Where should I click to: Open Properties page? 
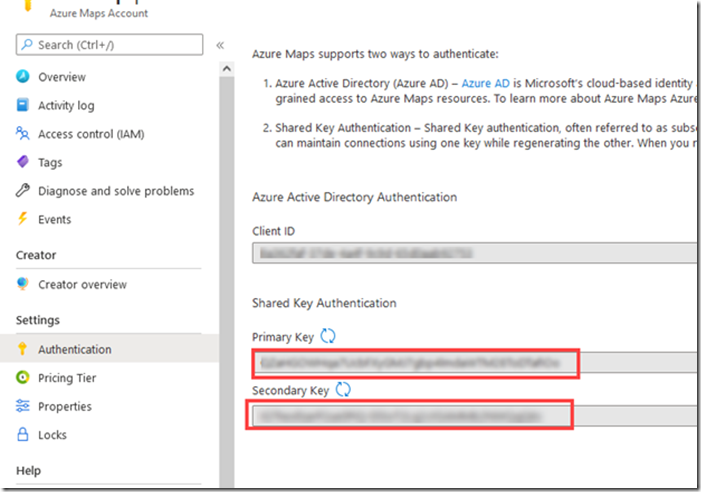(65, 407)
